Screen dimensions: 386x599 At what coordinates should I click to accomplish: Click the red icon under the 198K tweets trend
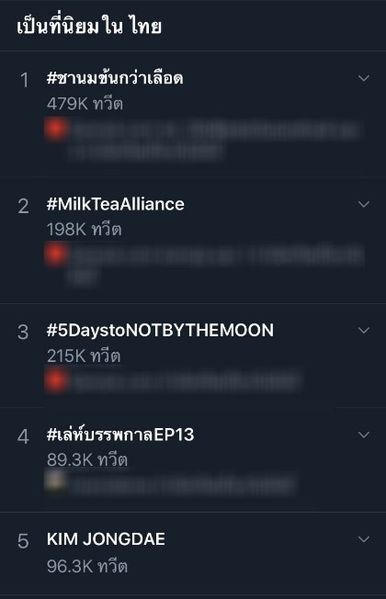point(57,255)
